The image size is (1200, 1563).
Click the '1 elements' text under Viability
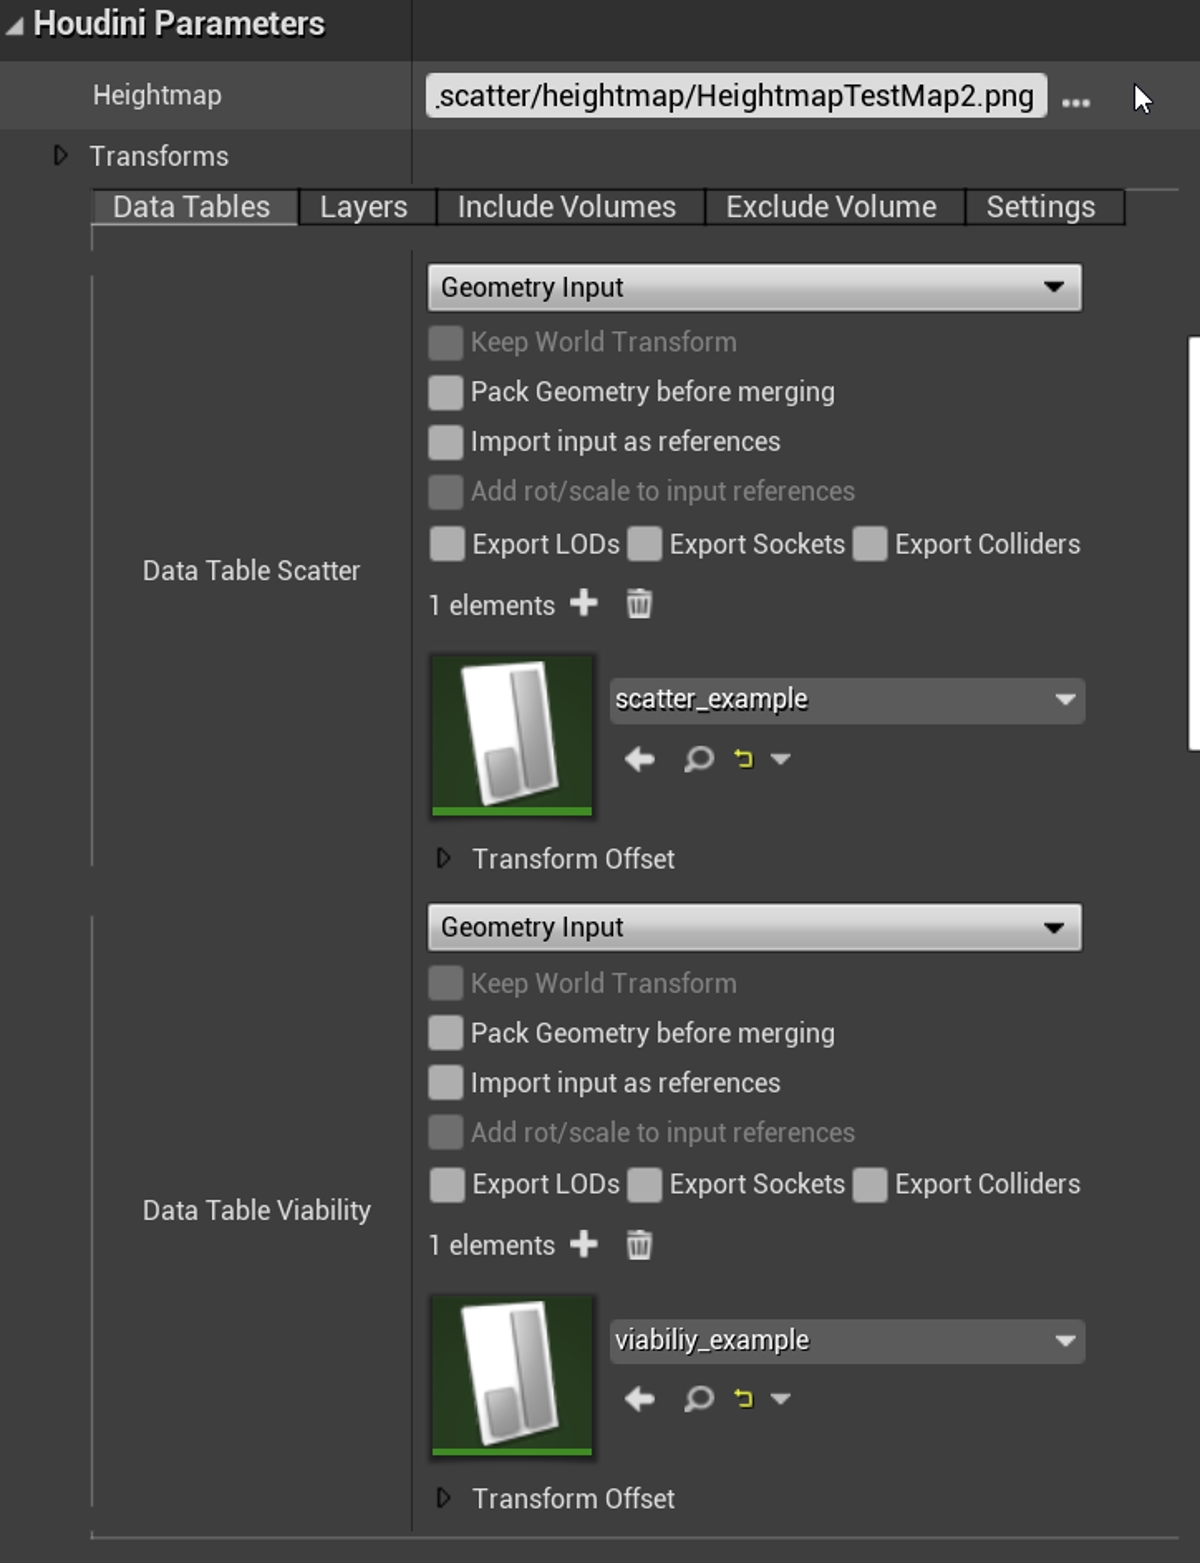tap(491, 1245)
